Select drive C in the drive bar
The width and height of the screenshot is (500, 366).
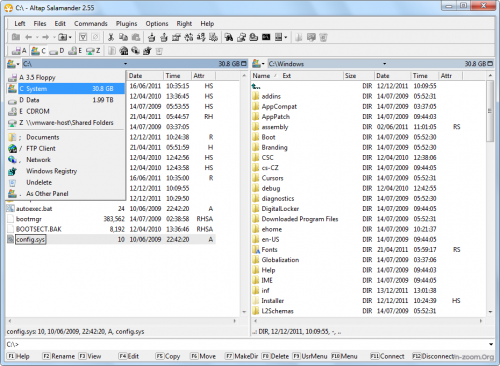pyautogui.click(x=38, y=51)
